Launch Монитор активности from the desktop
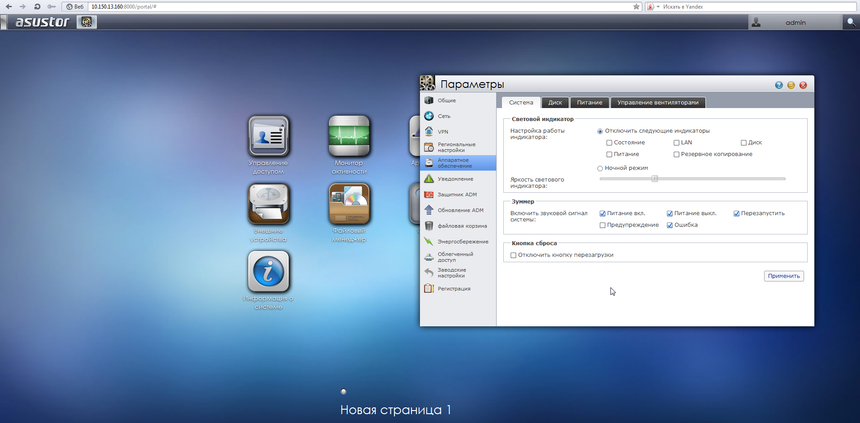860x423 pixels. pyautogui.click(x=349, y=138)
